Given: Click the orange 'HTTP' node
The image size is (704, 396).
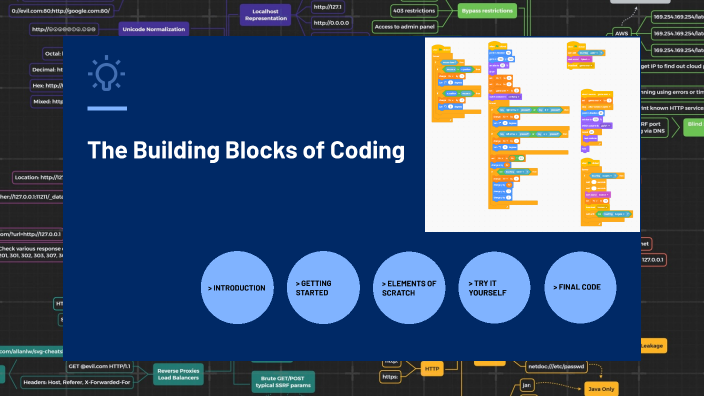Looking at the screenshot, I should (432, 369).
